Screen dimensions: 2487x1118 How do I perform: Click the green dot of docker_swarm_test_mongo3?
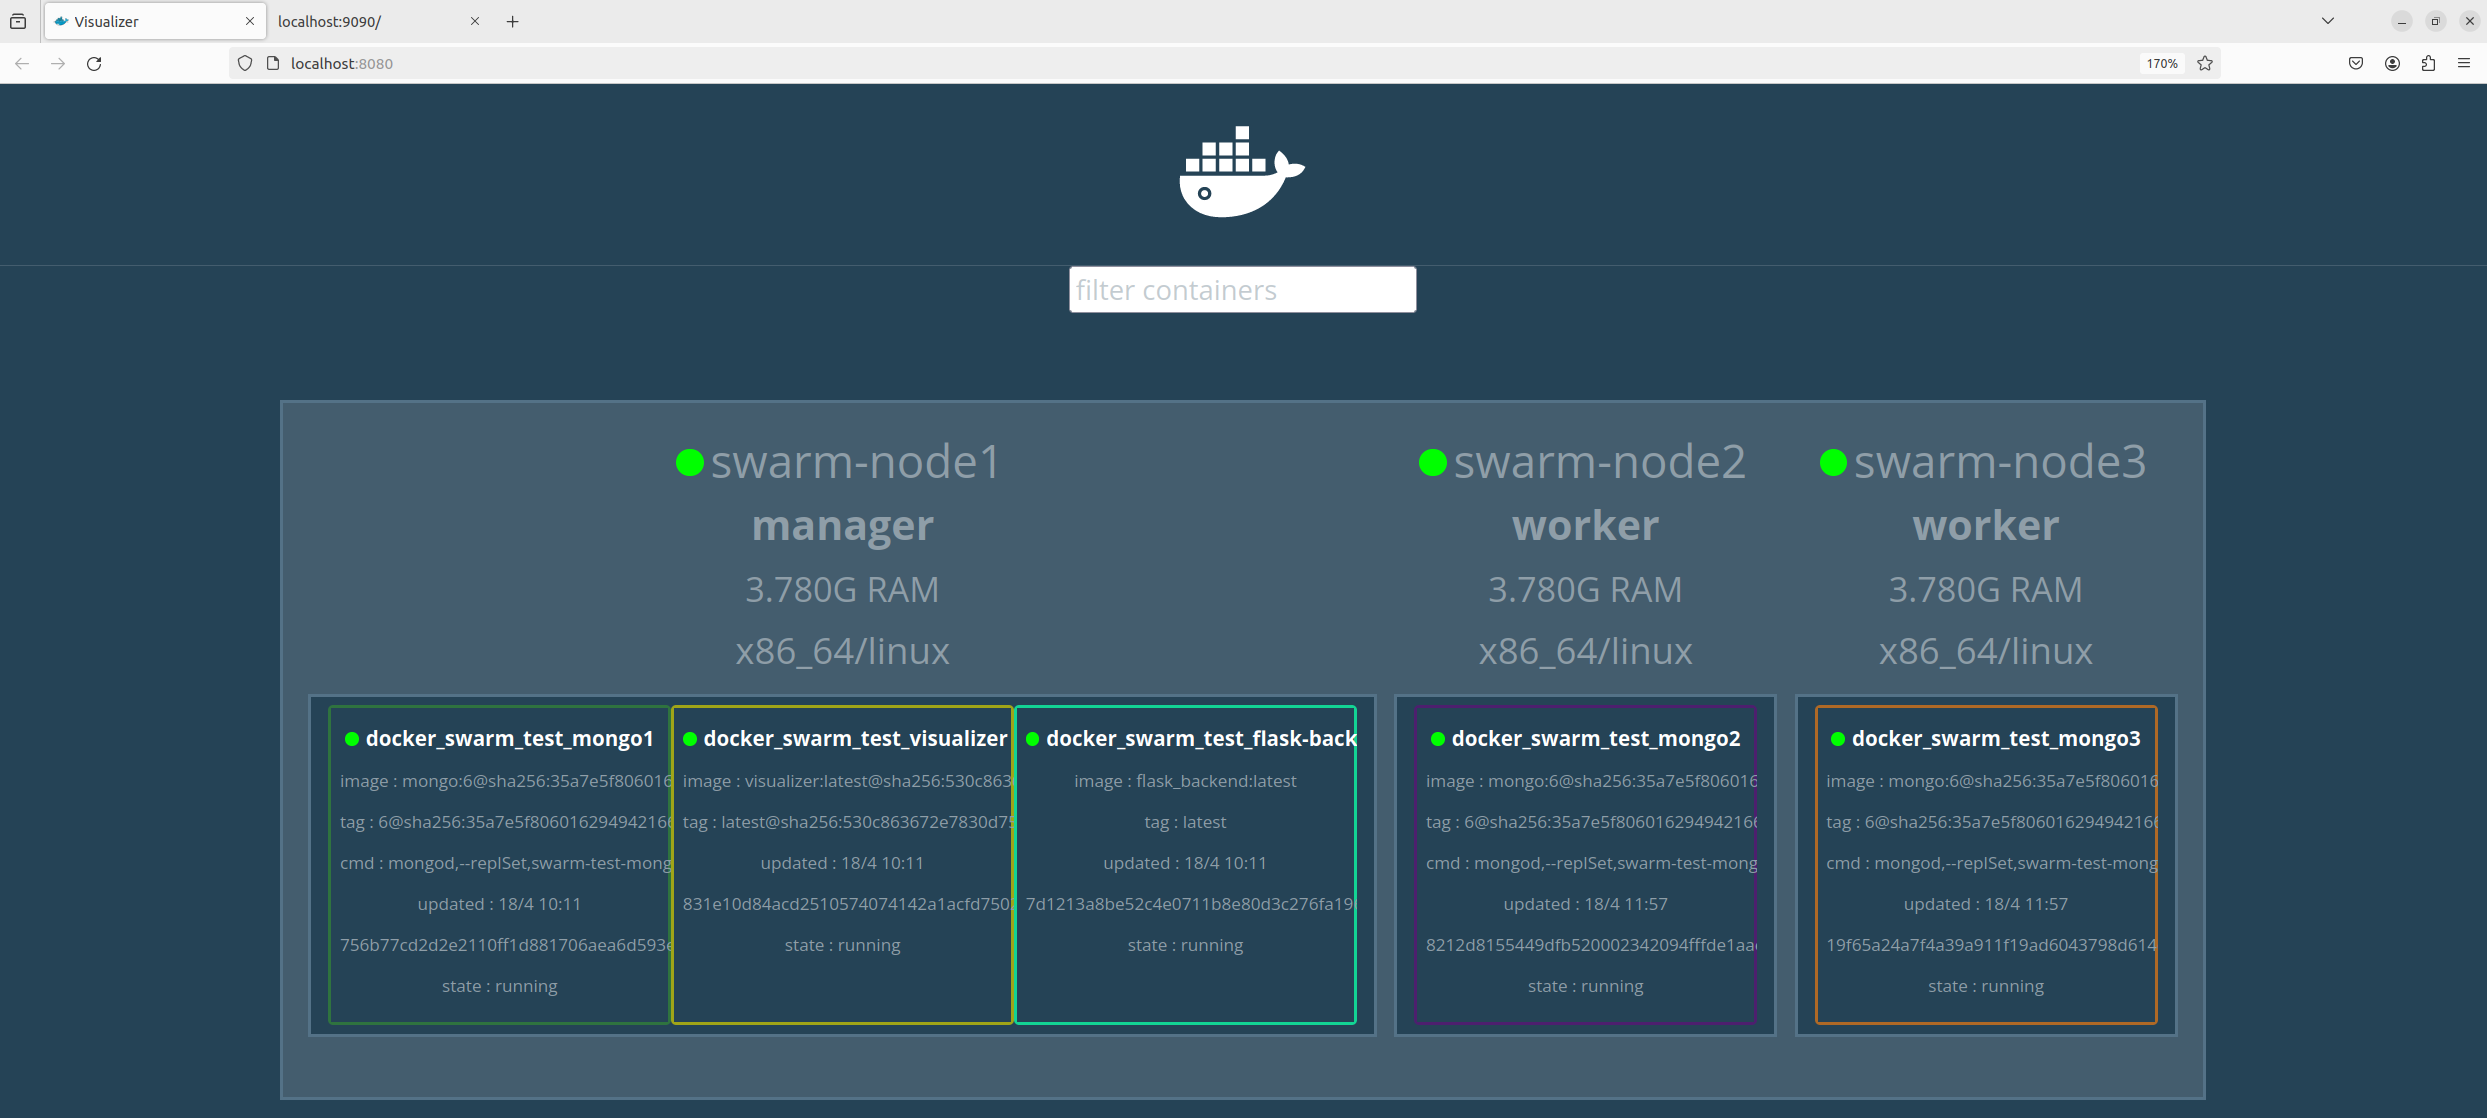point(1837,739)
